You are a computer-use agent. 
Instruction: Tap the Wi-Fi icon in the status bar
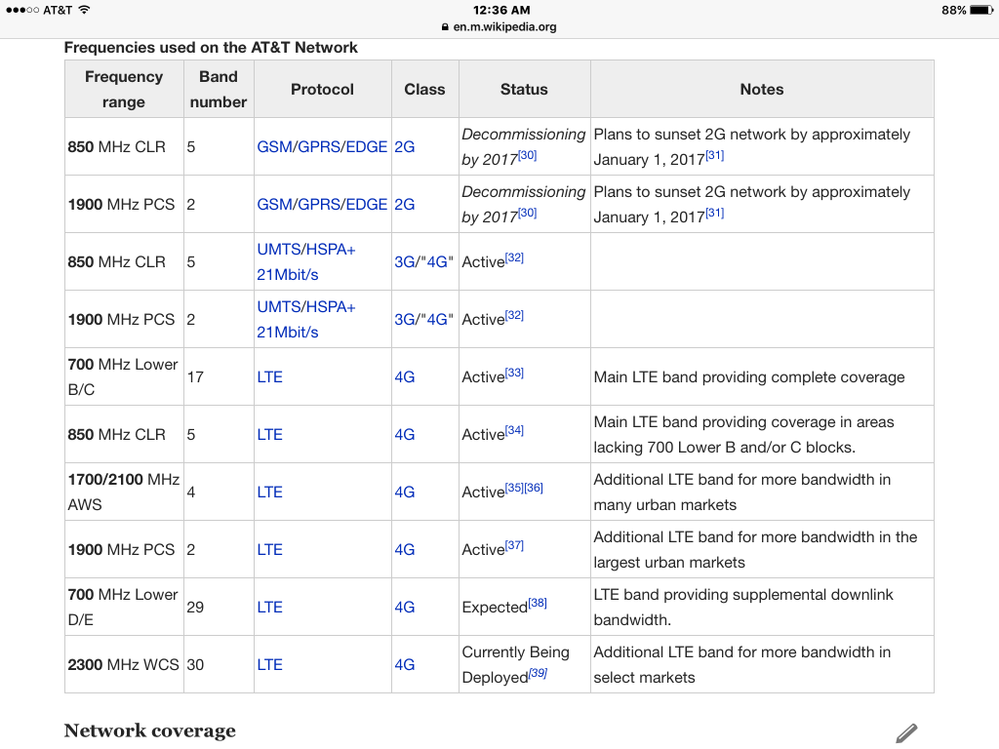coord(85,10)
